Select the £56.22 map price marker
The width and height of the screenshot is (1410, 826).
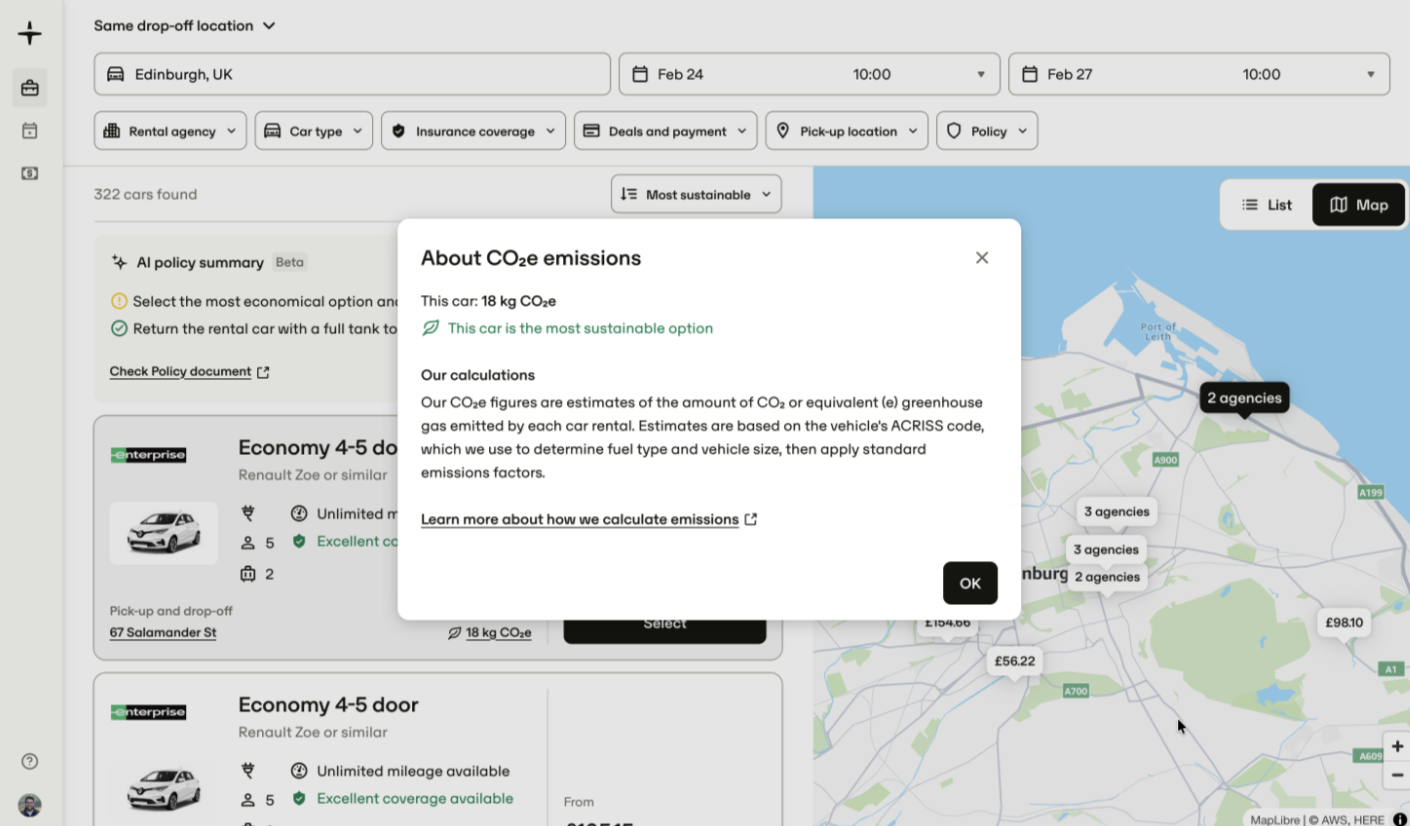(1015, 661)
